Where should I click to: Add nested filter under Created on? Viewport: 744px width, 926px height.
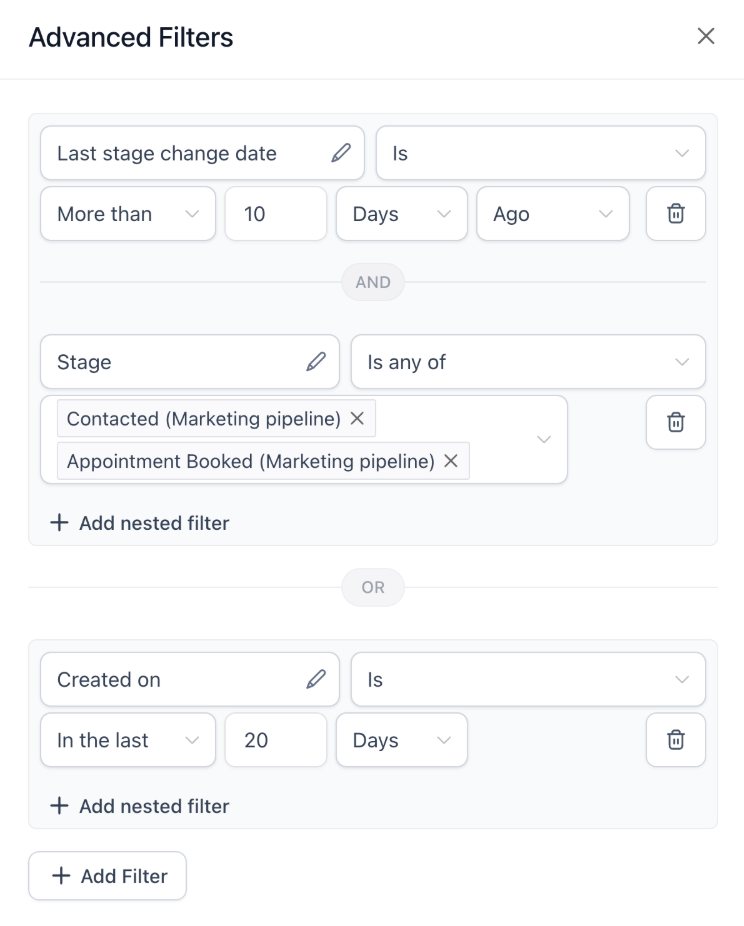coord(140,806)
